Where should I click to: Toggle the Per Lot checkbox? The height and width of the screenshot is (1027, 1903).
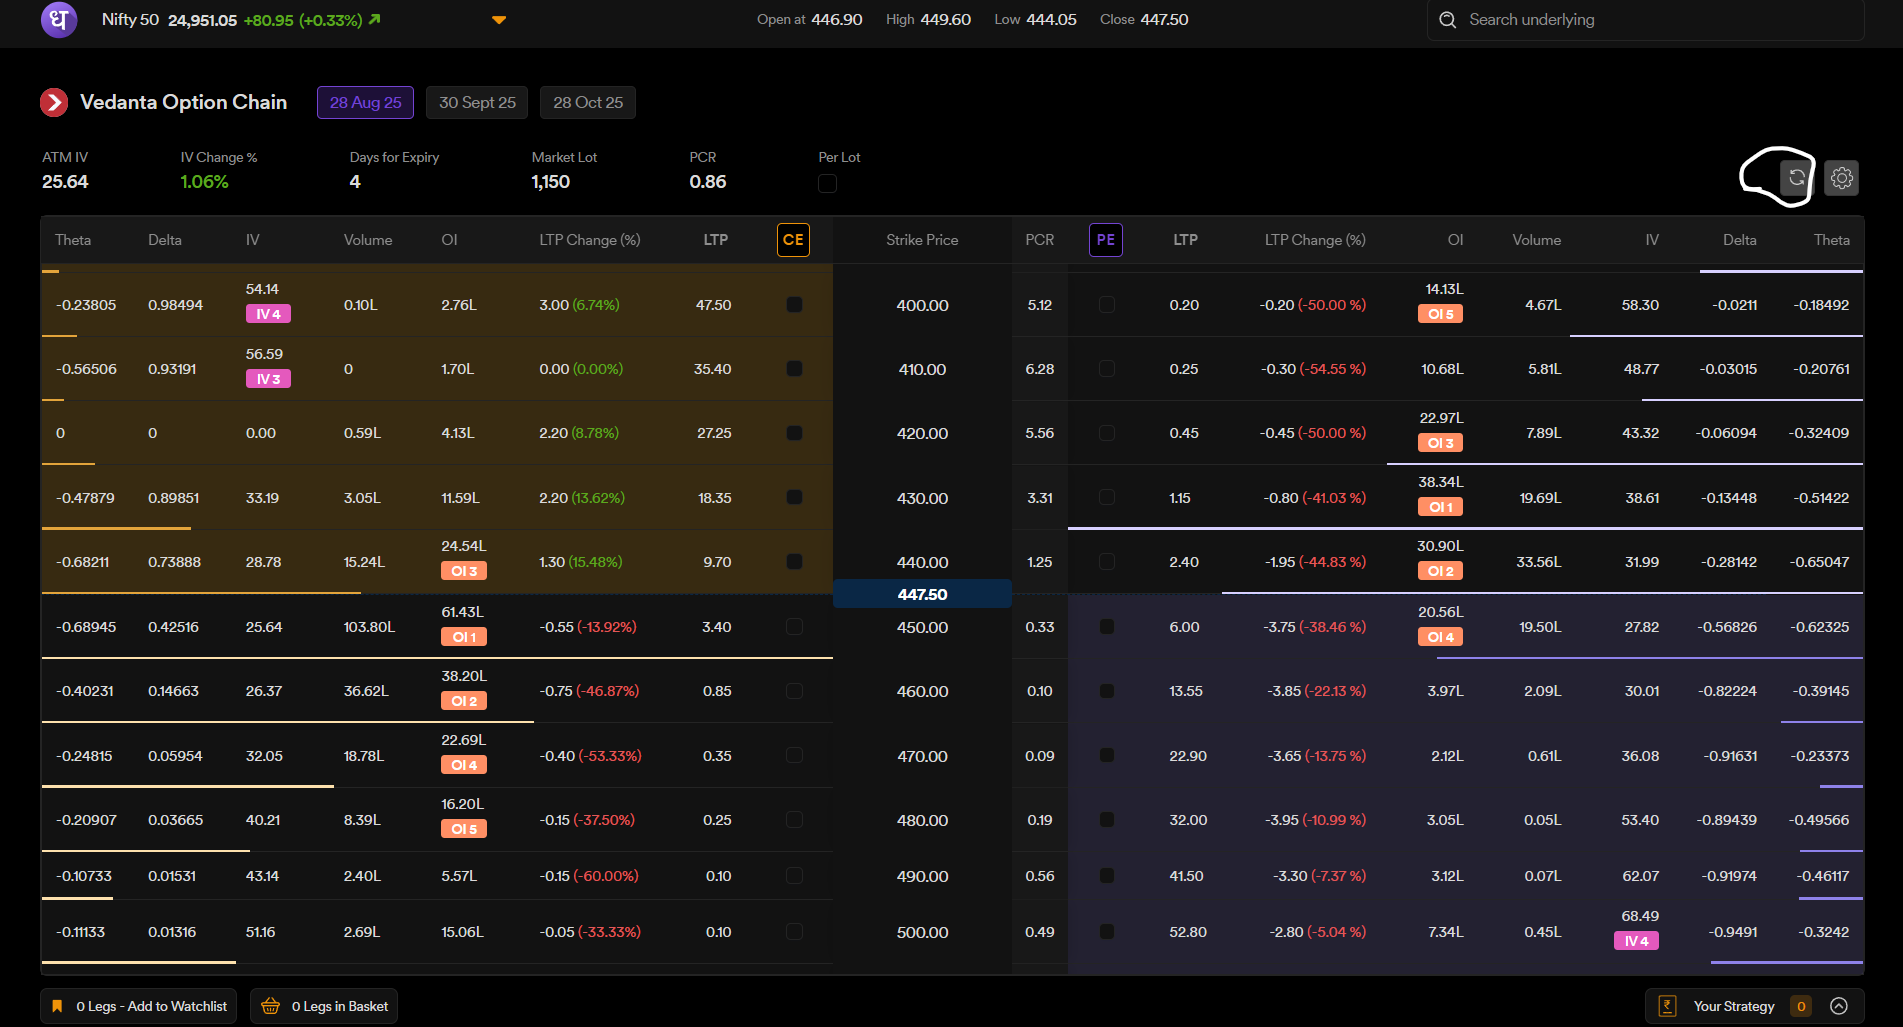pyautogui.click(x=827, y=183)
